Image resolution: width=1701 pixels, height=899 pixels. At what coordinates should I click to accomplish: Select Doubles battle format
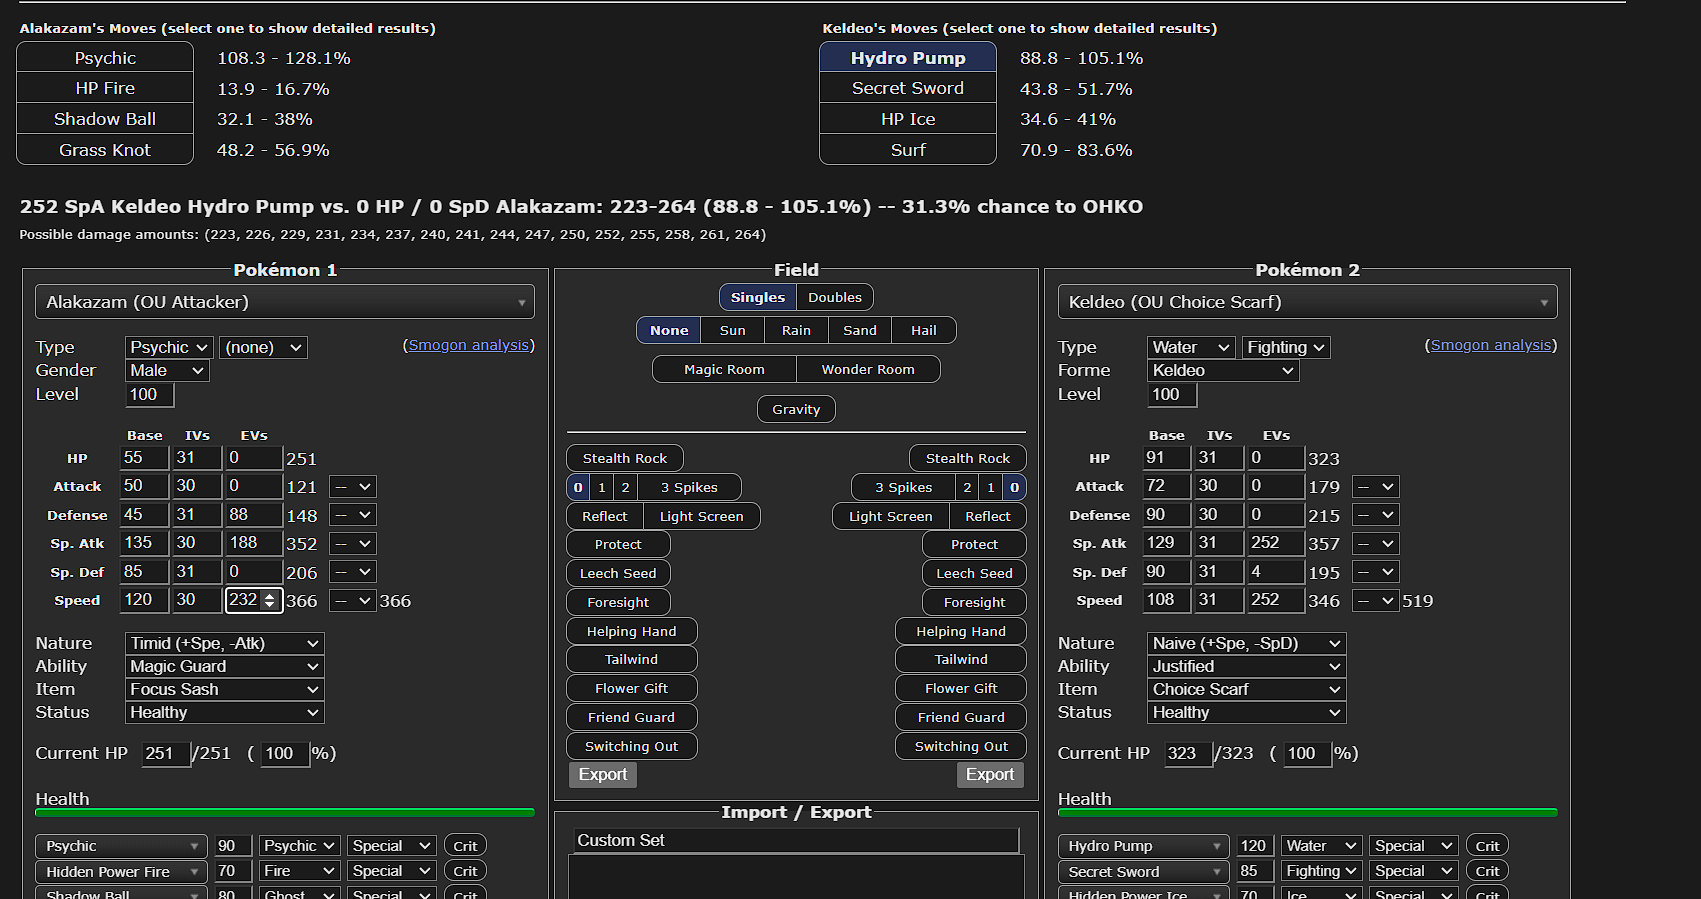(834, 297)
